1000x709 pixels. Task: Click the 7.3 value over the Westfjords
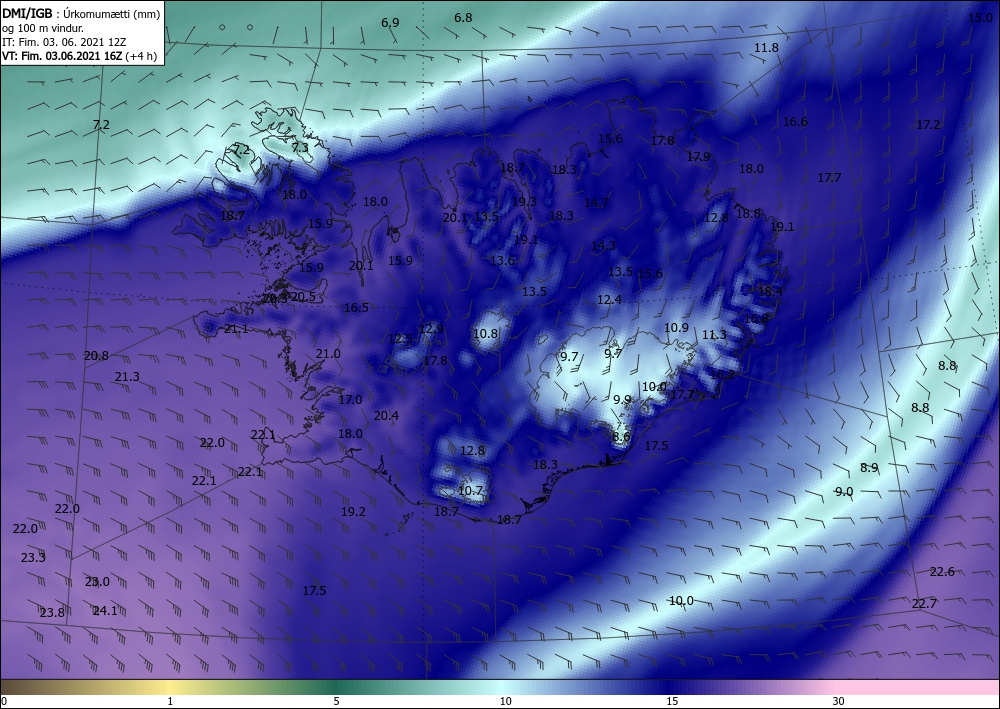click(300, 147)
